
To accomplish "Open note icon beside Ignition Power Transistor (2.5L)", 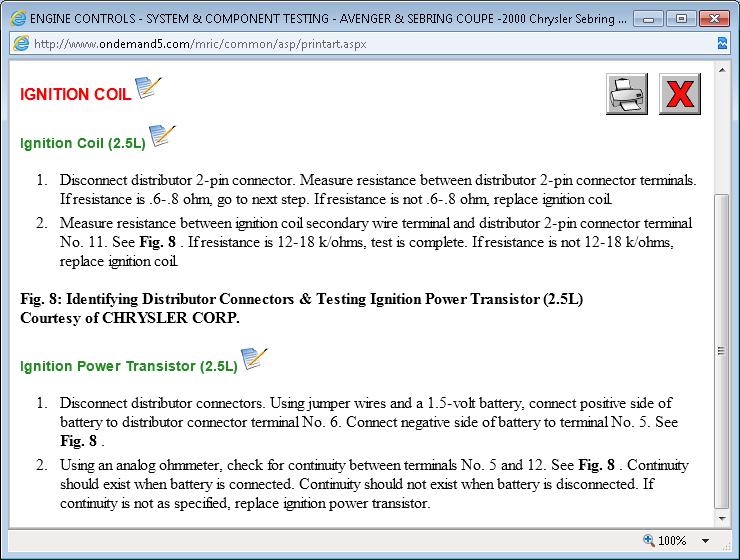I will [254, 359].
